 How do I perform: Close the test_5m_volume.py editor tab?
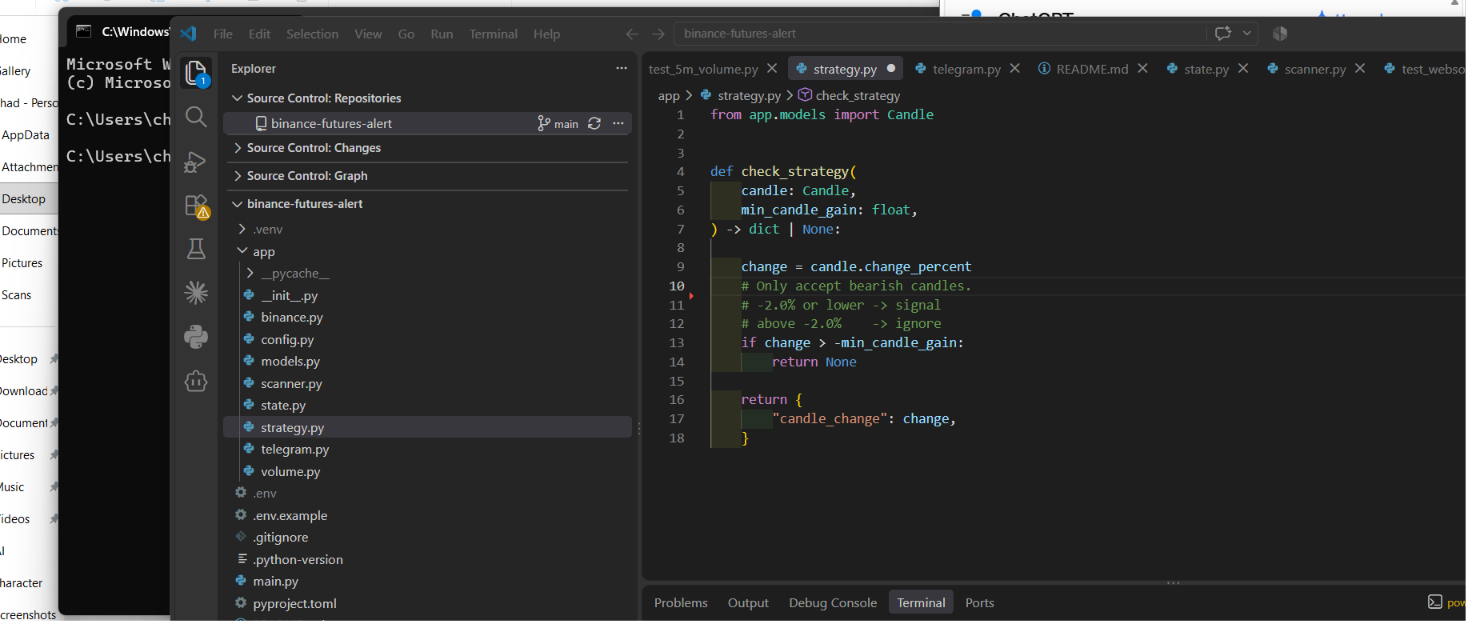pos(772,68)
